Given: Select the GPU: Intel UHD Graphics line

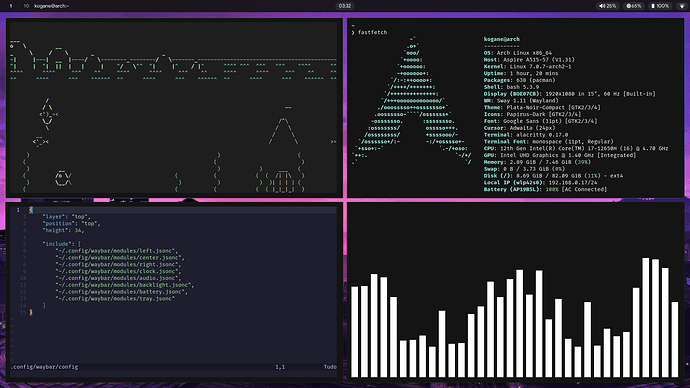Looking at the screenshot, I should click(x=560, y=155).
